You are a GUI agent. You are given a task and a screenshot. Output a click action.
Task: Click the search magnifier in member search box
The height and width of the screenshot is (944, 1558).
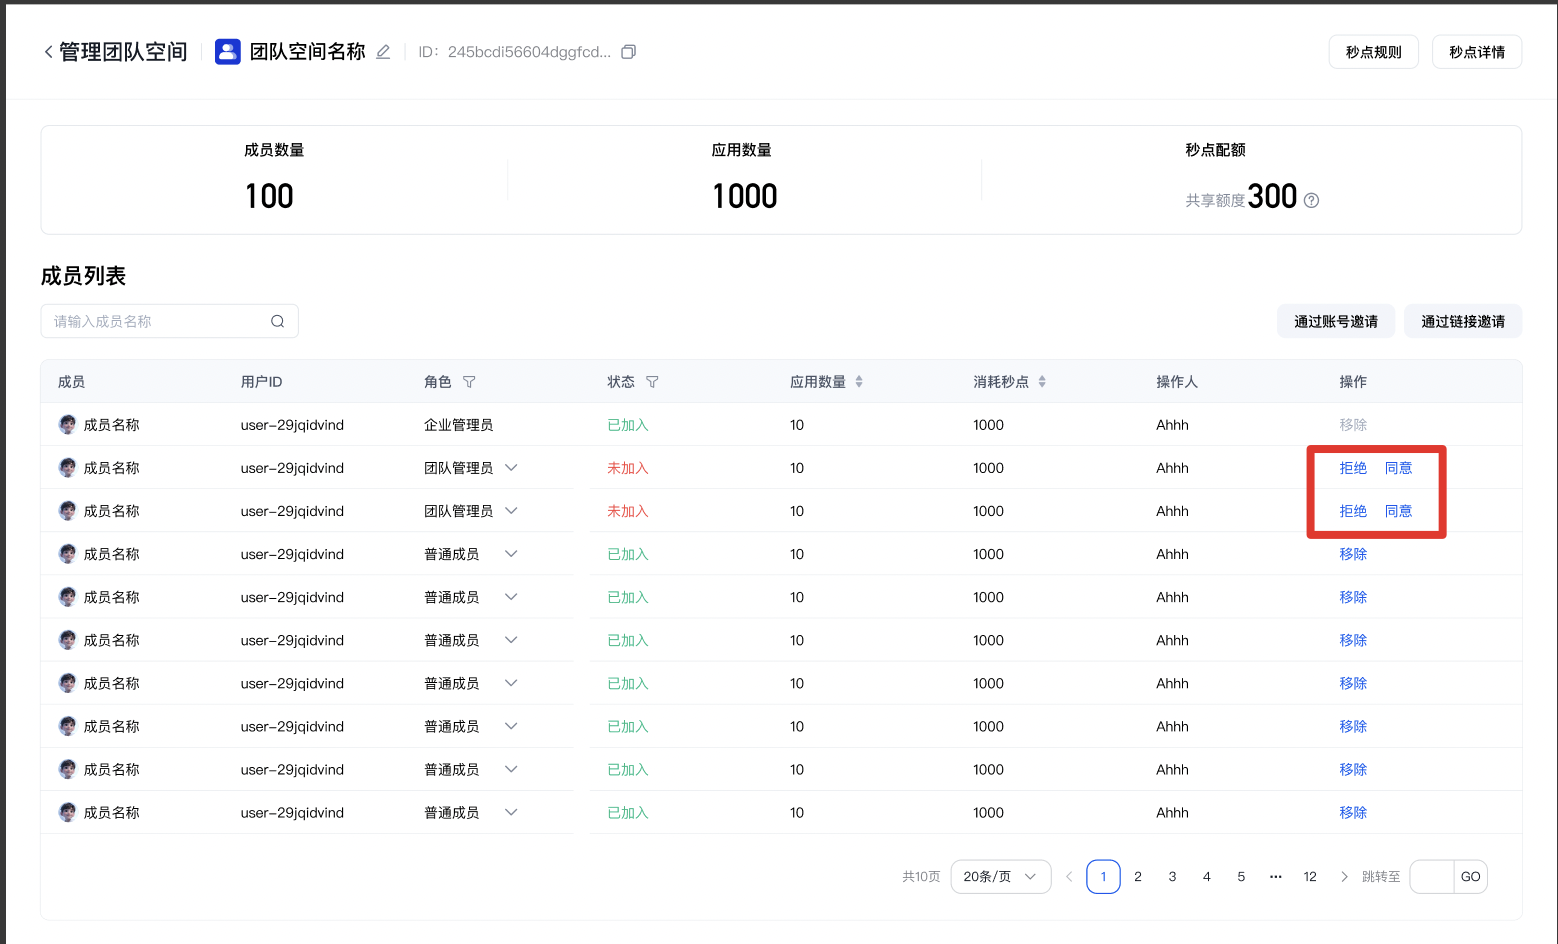point(277,321)
